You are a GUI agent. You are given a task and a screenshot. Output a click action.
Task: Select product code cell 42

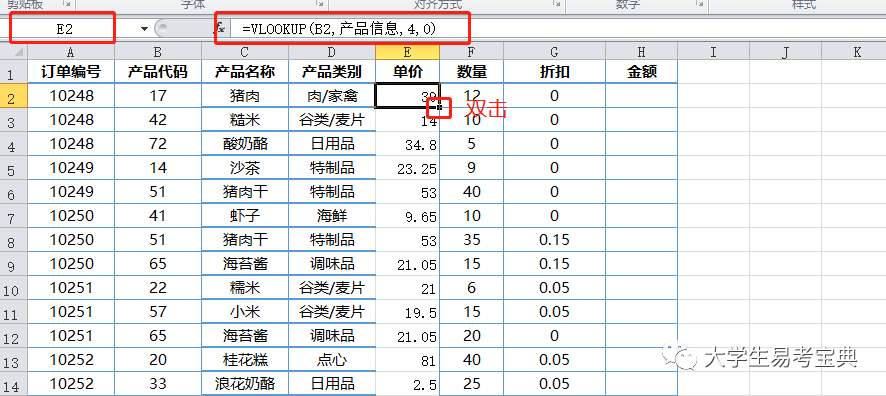point(158,120)
